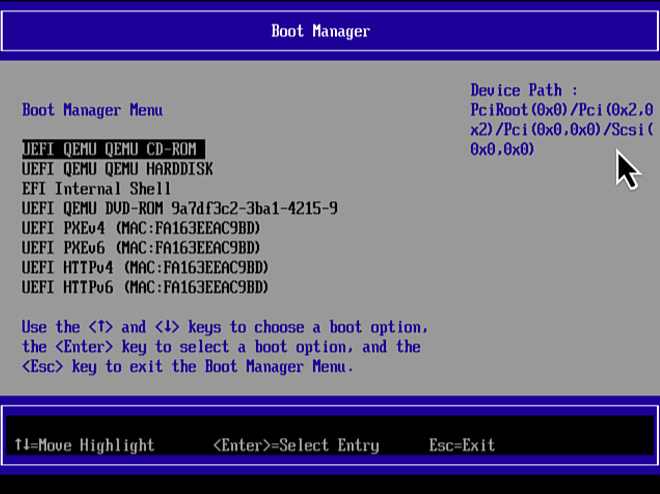660x494 pixels.
Task: Click the Move Highlight hint in footer
Action: click(85, 445)
